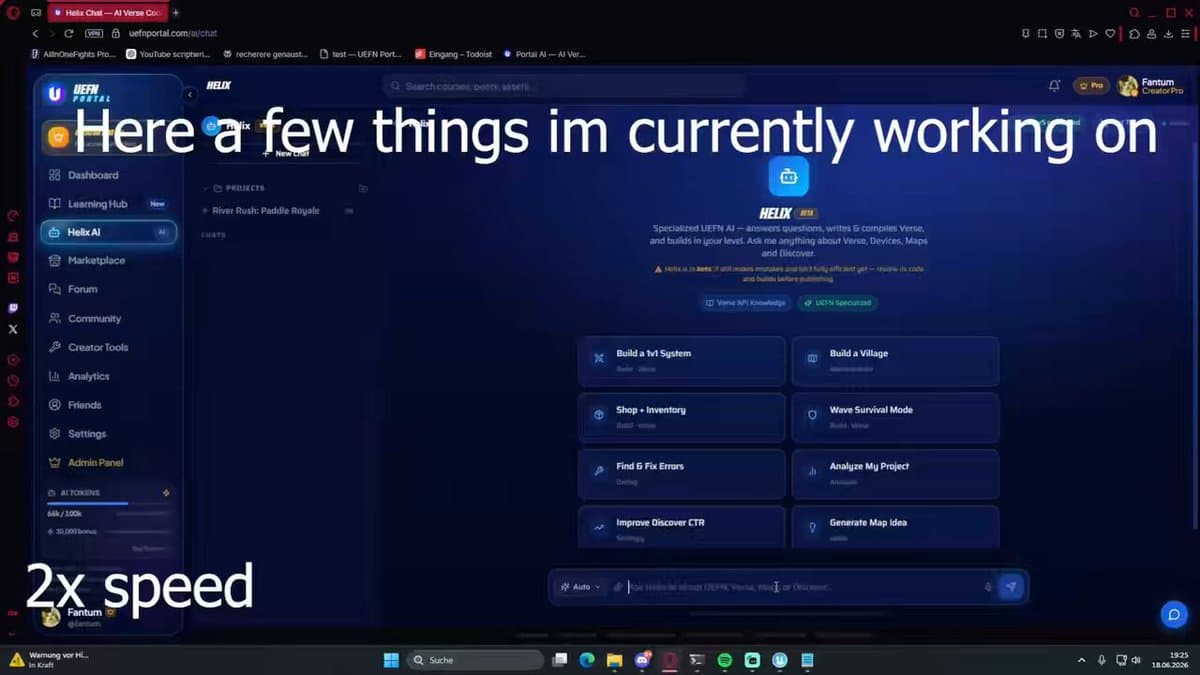The image size is (1200, 675).
Task: Open the YouTube scriptwriter bookmark
Action: click(168, 54)
